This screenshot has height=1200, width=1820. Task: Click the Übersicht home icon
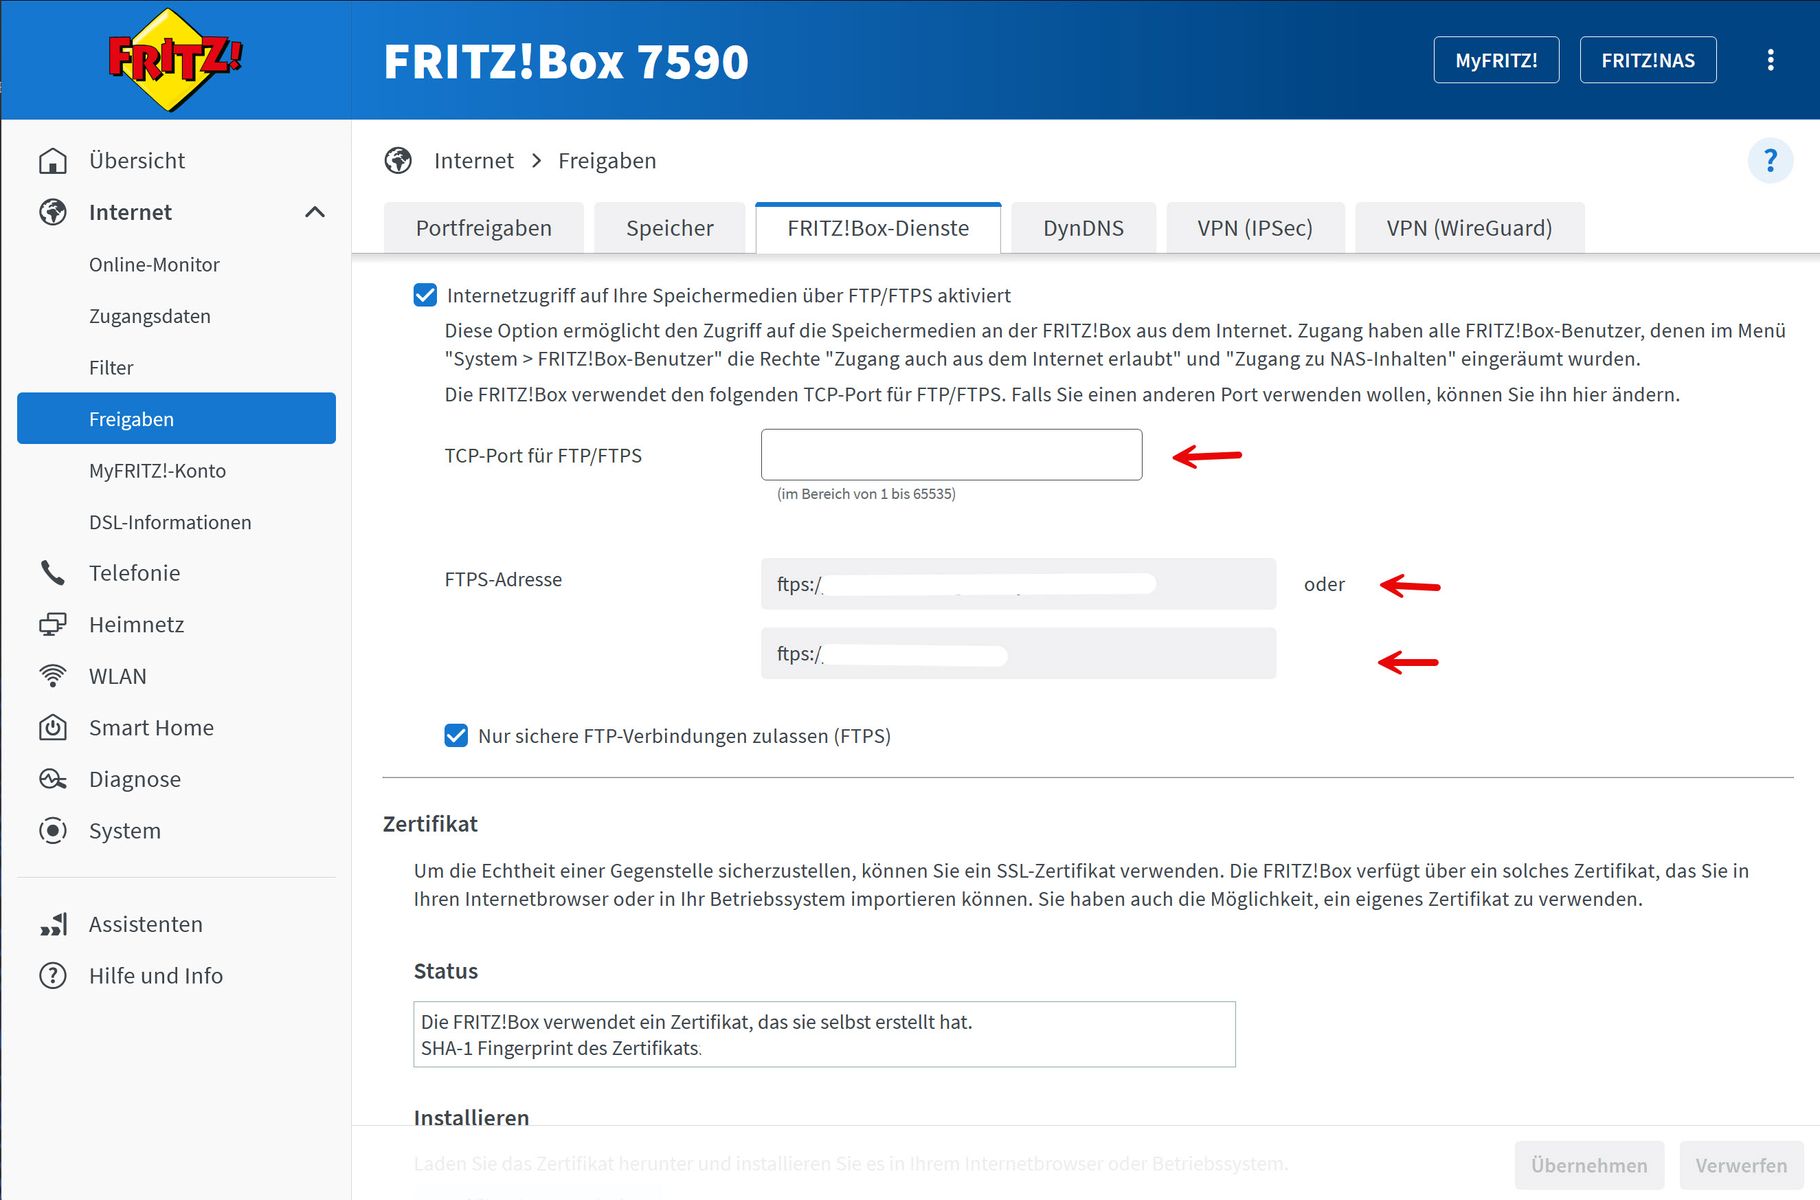pyautogui.click(x=53, y=161)
